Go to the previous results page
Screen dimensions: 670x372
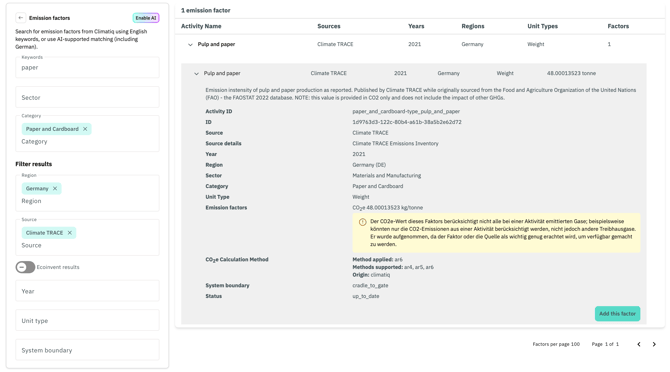point(639,344)
